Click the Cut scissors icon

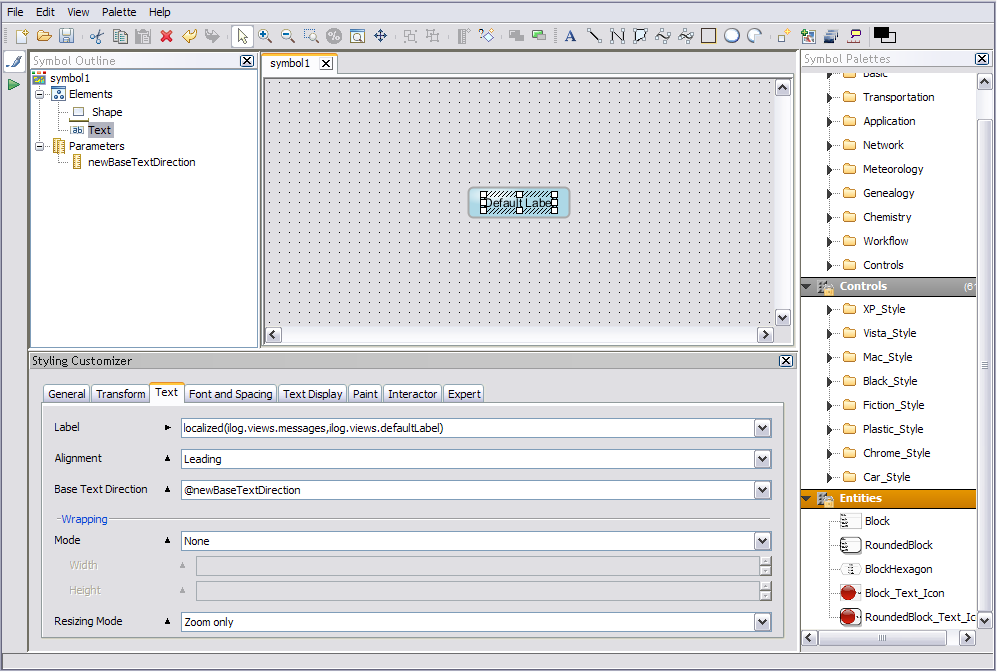click(x=96, y=36)
